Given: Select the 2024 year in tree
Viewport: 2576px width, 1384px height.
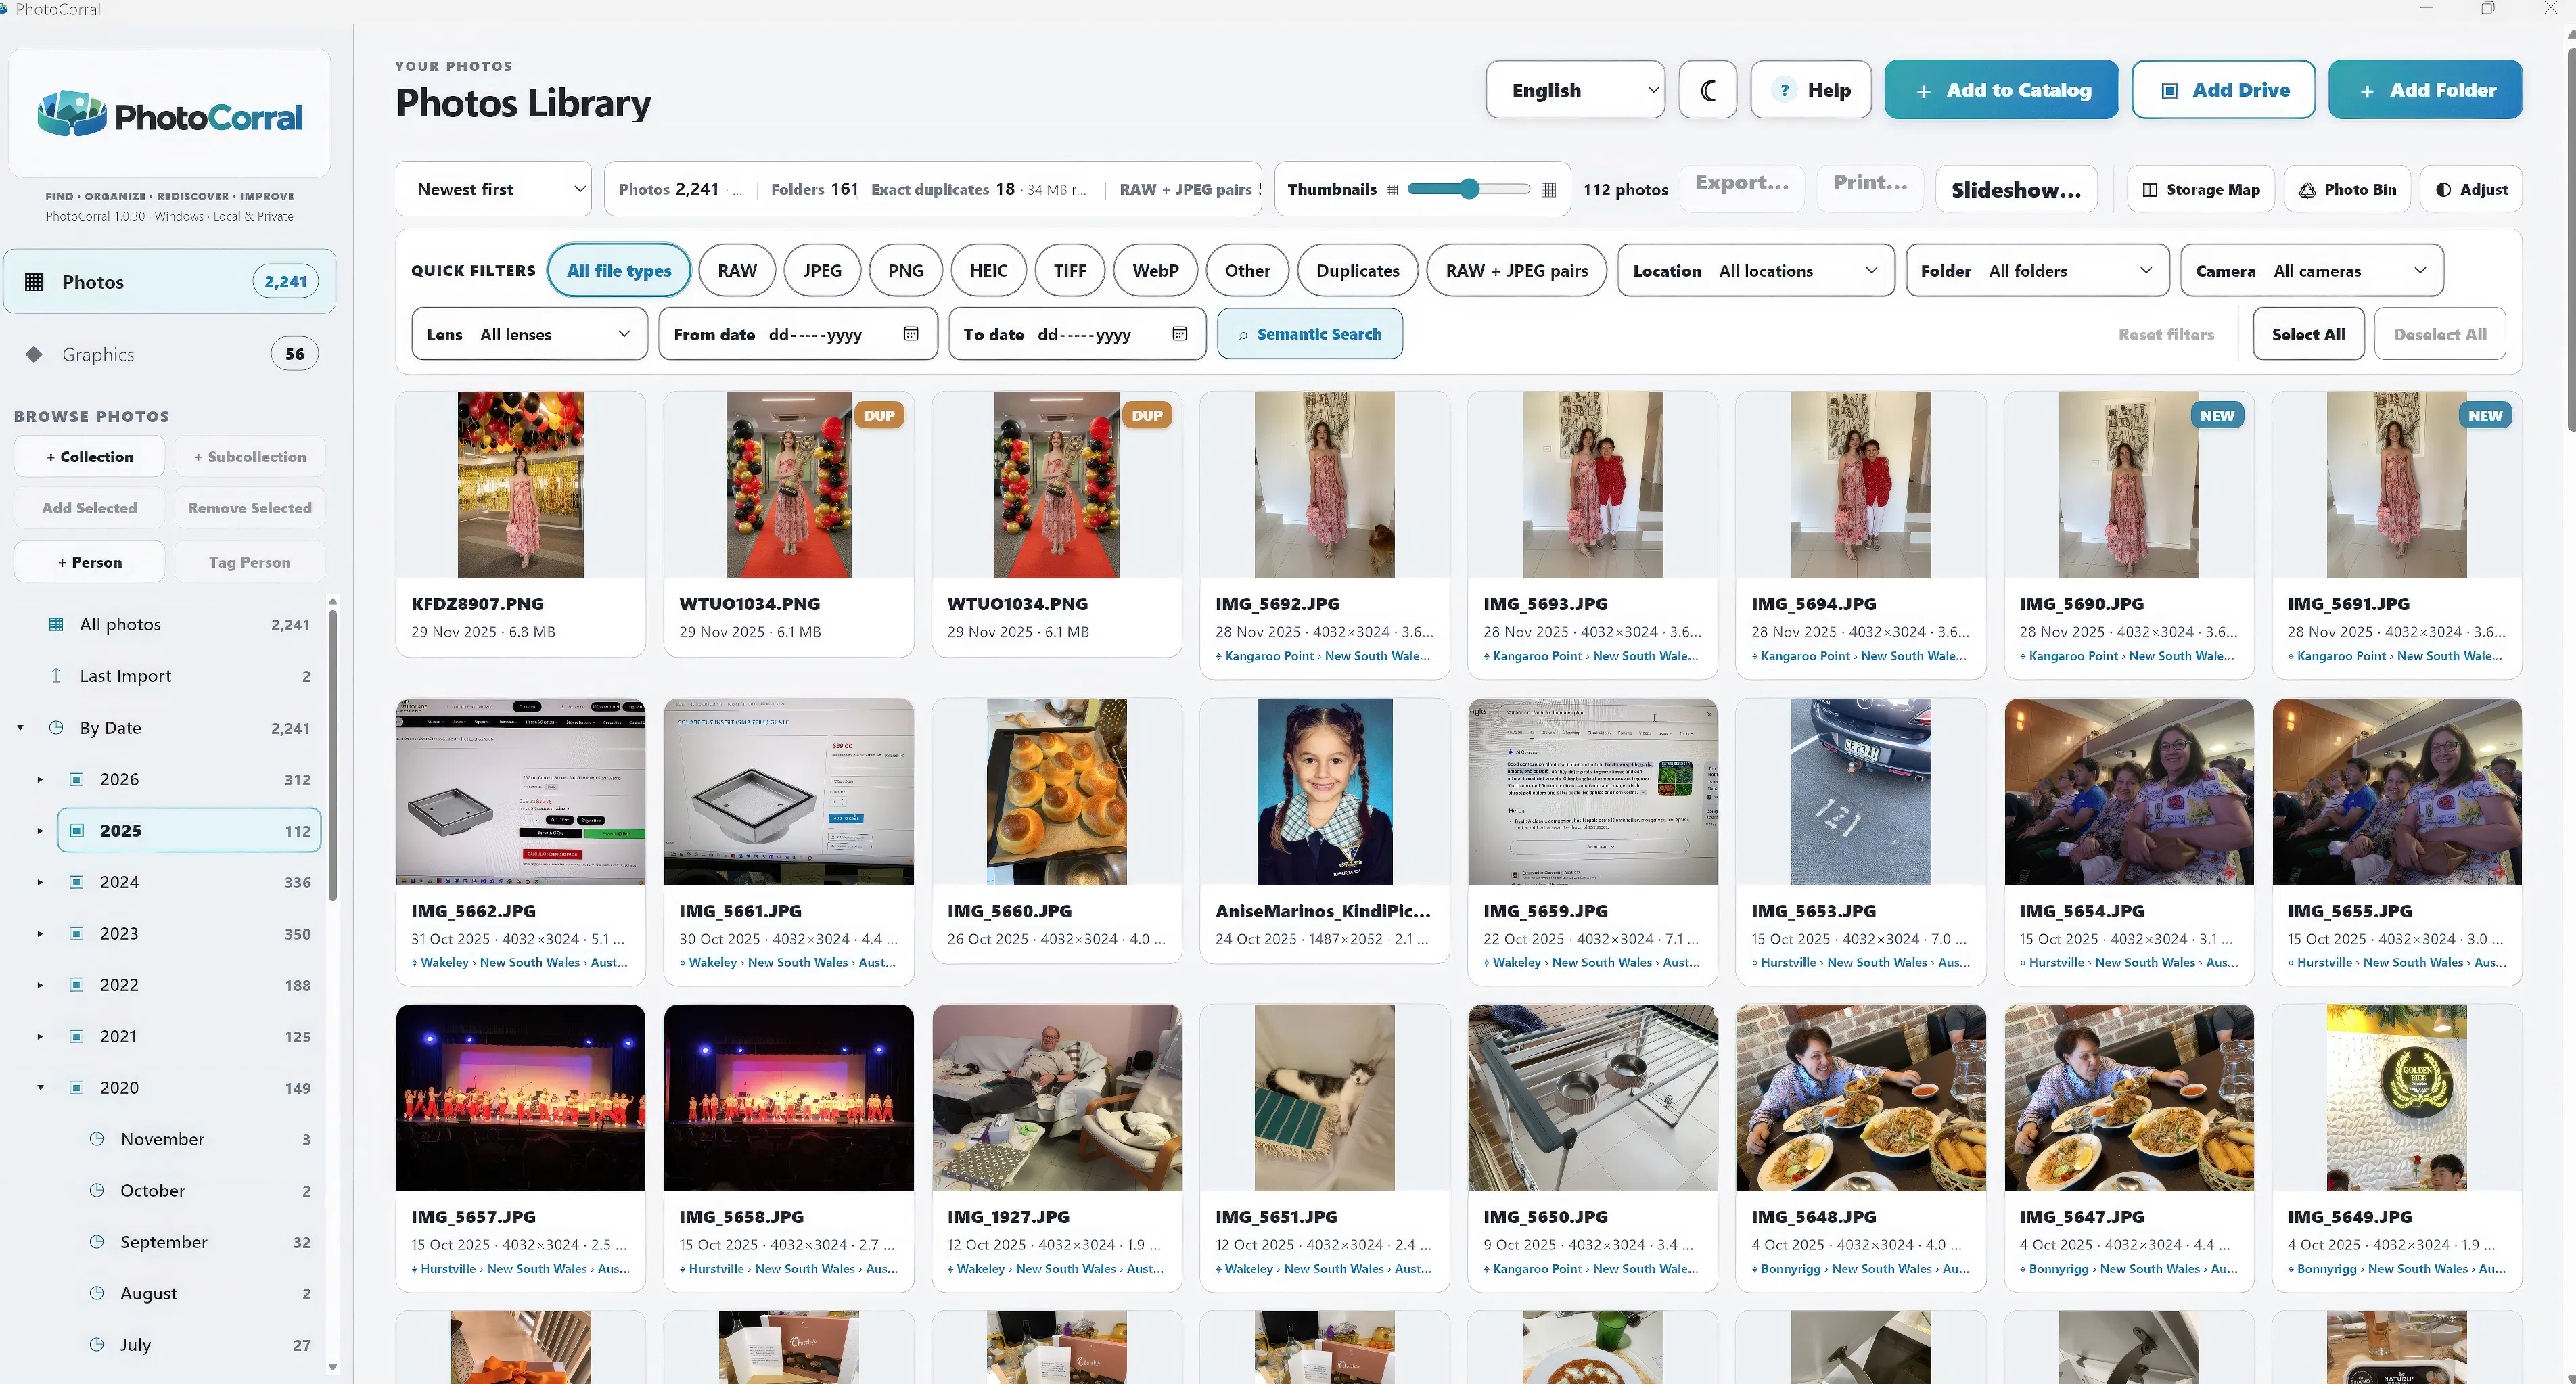Looking at the screenshot, I should coord(189,883).
